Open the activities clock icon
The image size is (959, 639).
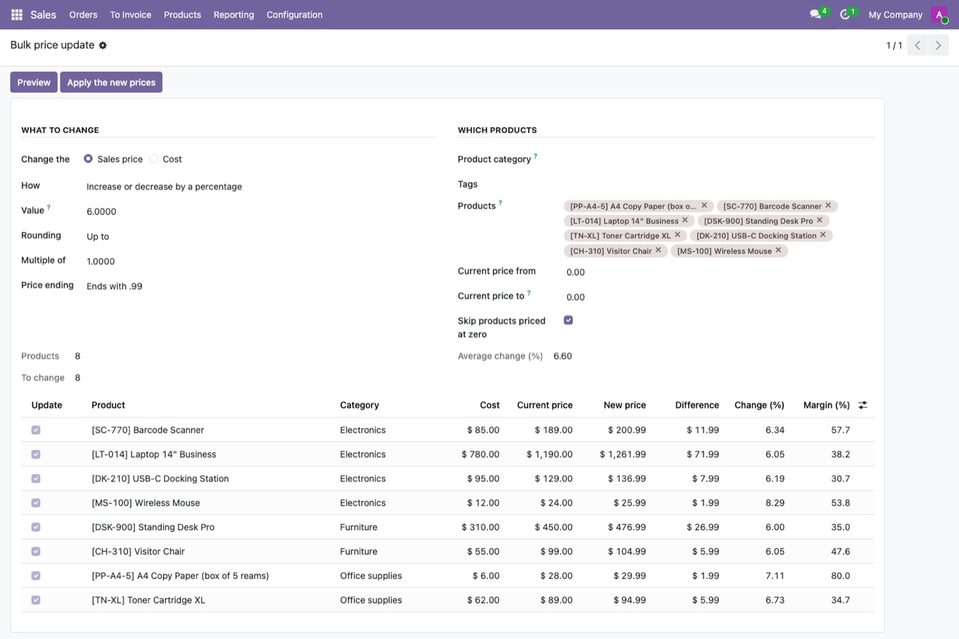pos(845,14)
